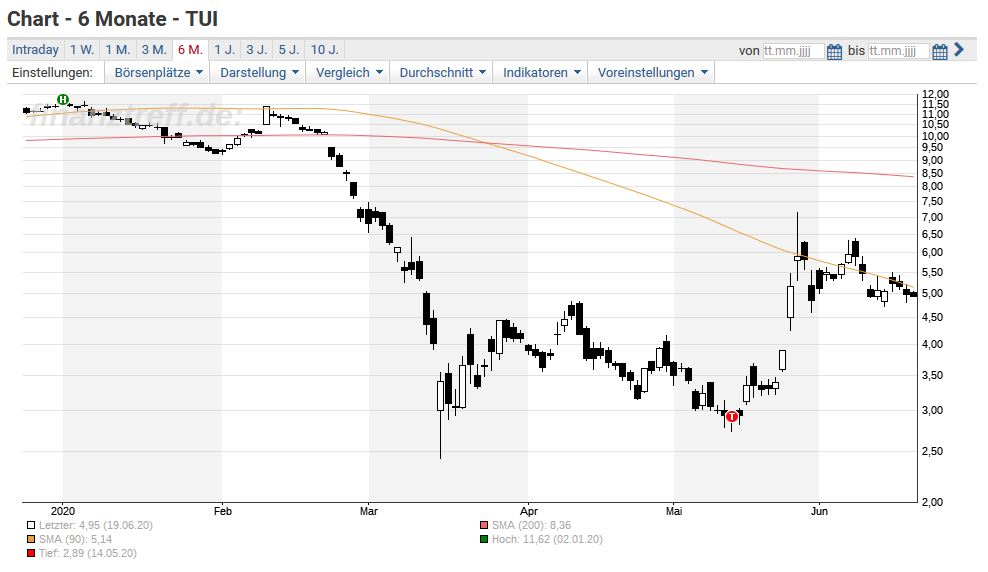Click the 'Feb' x-axis label
The height and width of the screenshot is (572, 988).
pos(223,511)
